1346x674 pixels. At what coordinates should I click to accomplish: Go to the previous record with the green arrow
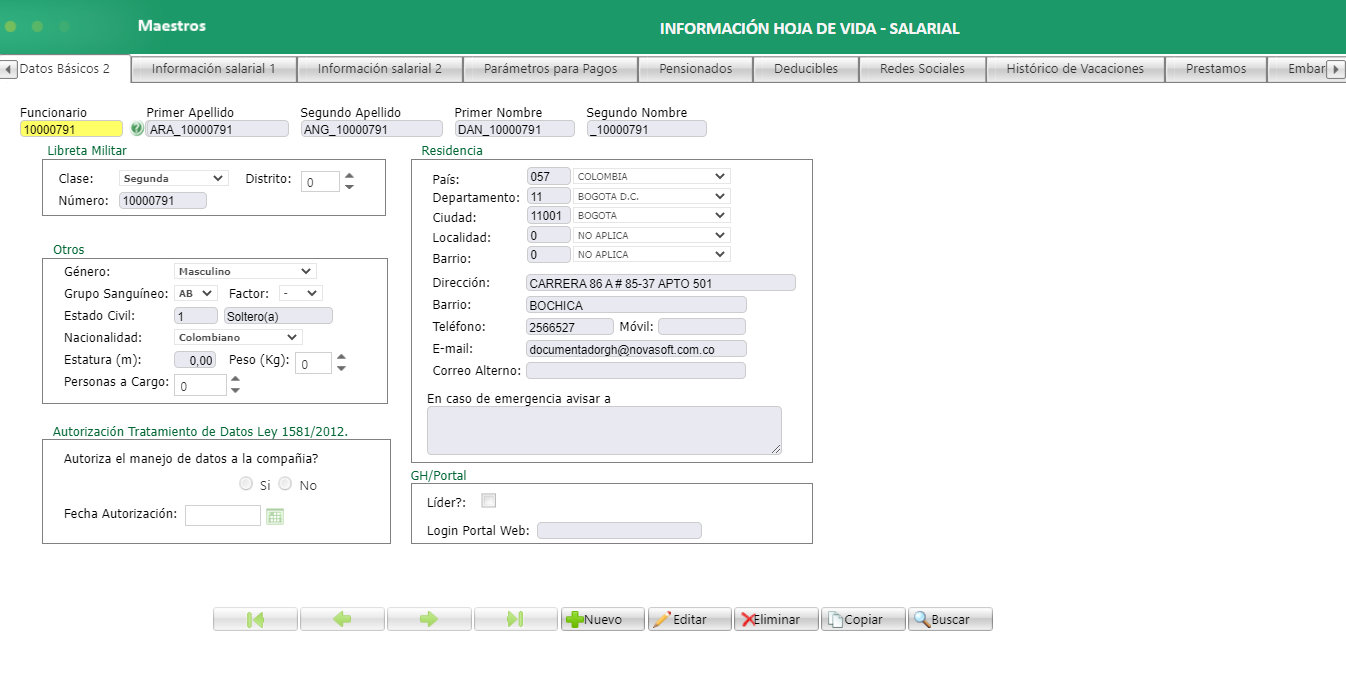click(341, 618)
